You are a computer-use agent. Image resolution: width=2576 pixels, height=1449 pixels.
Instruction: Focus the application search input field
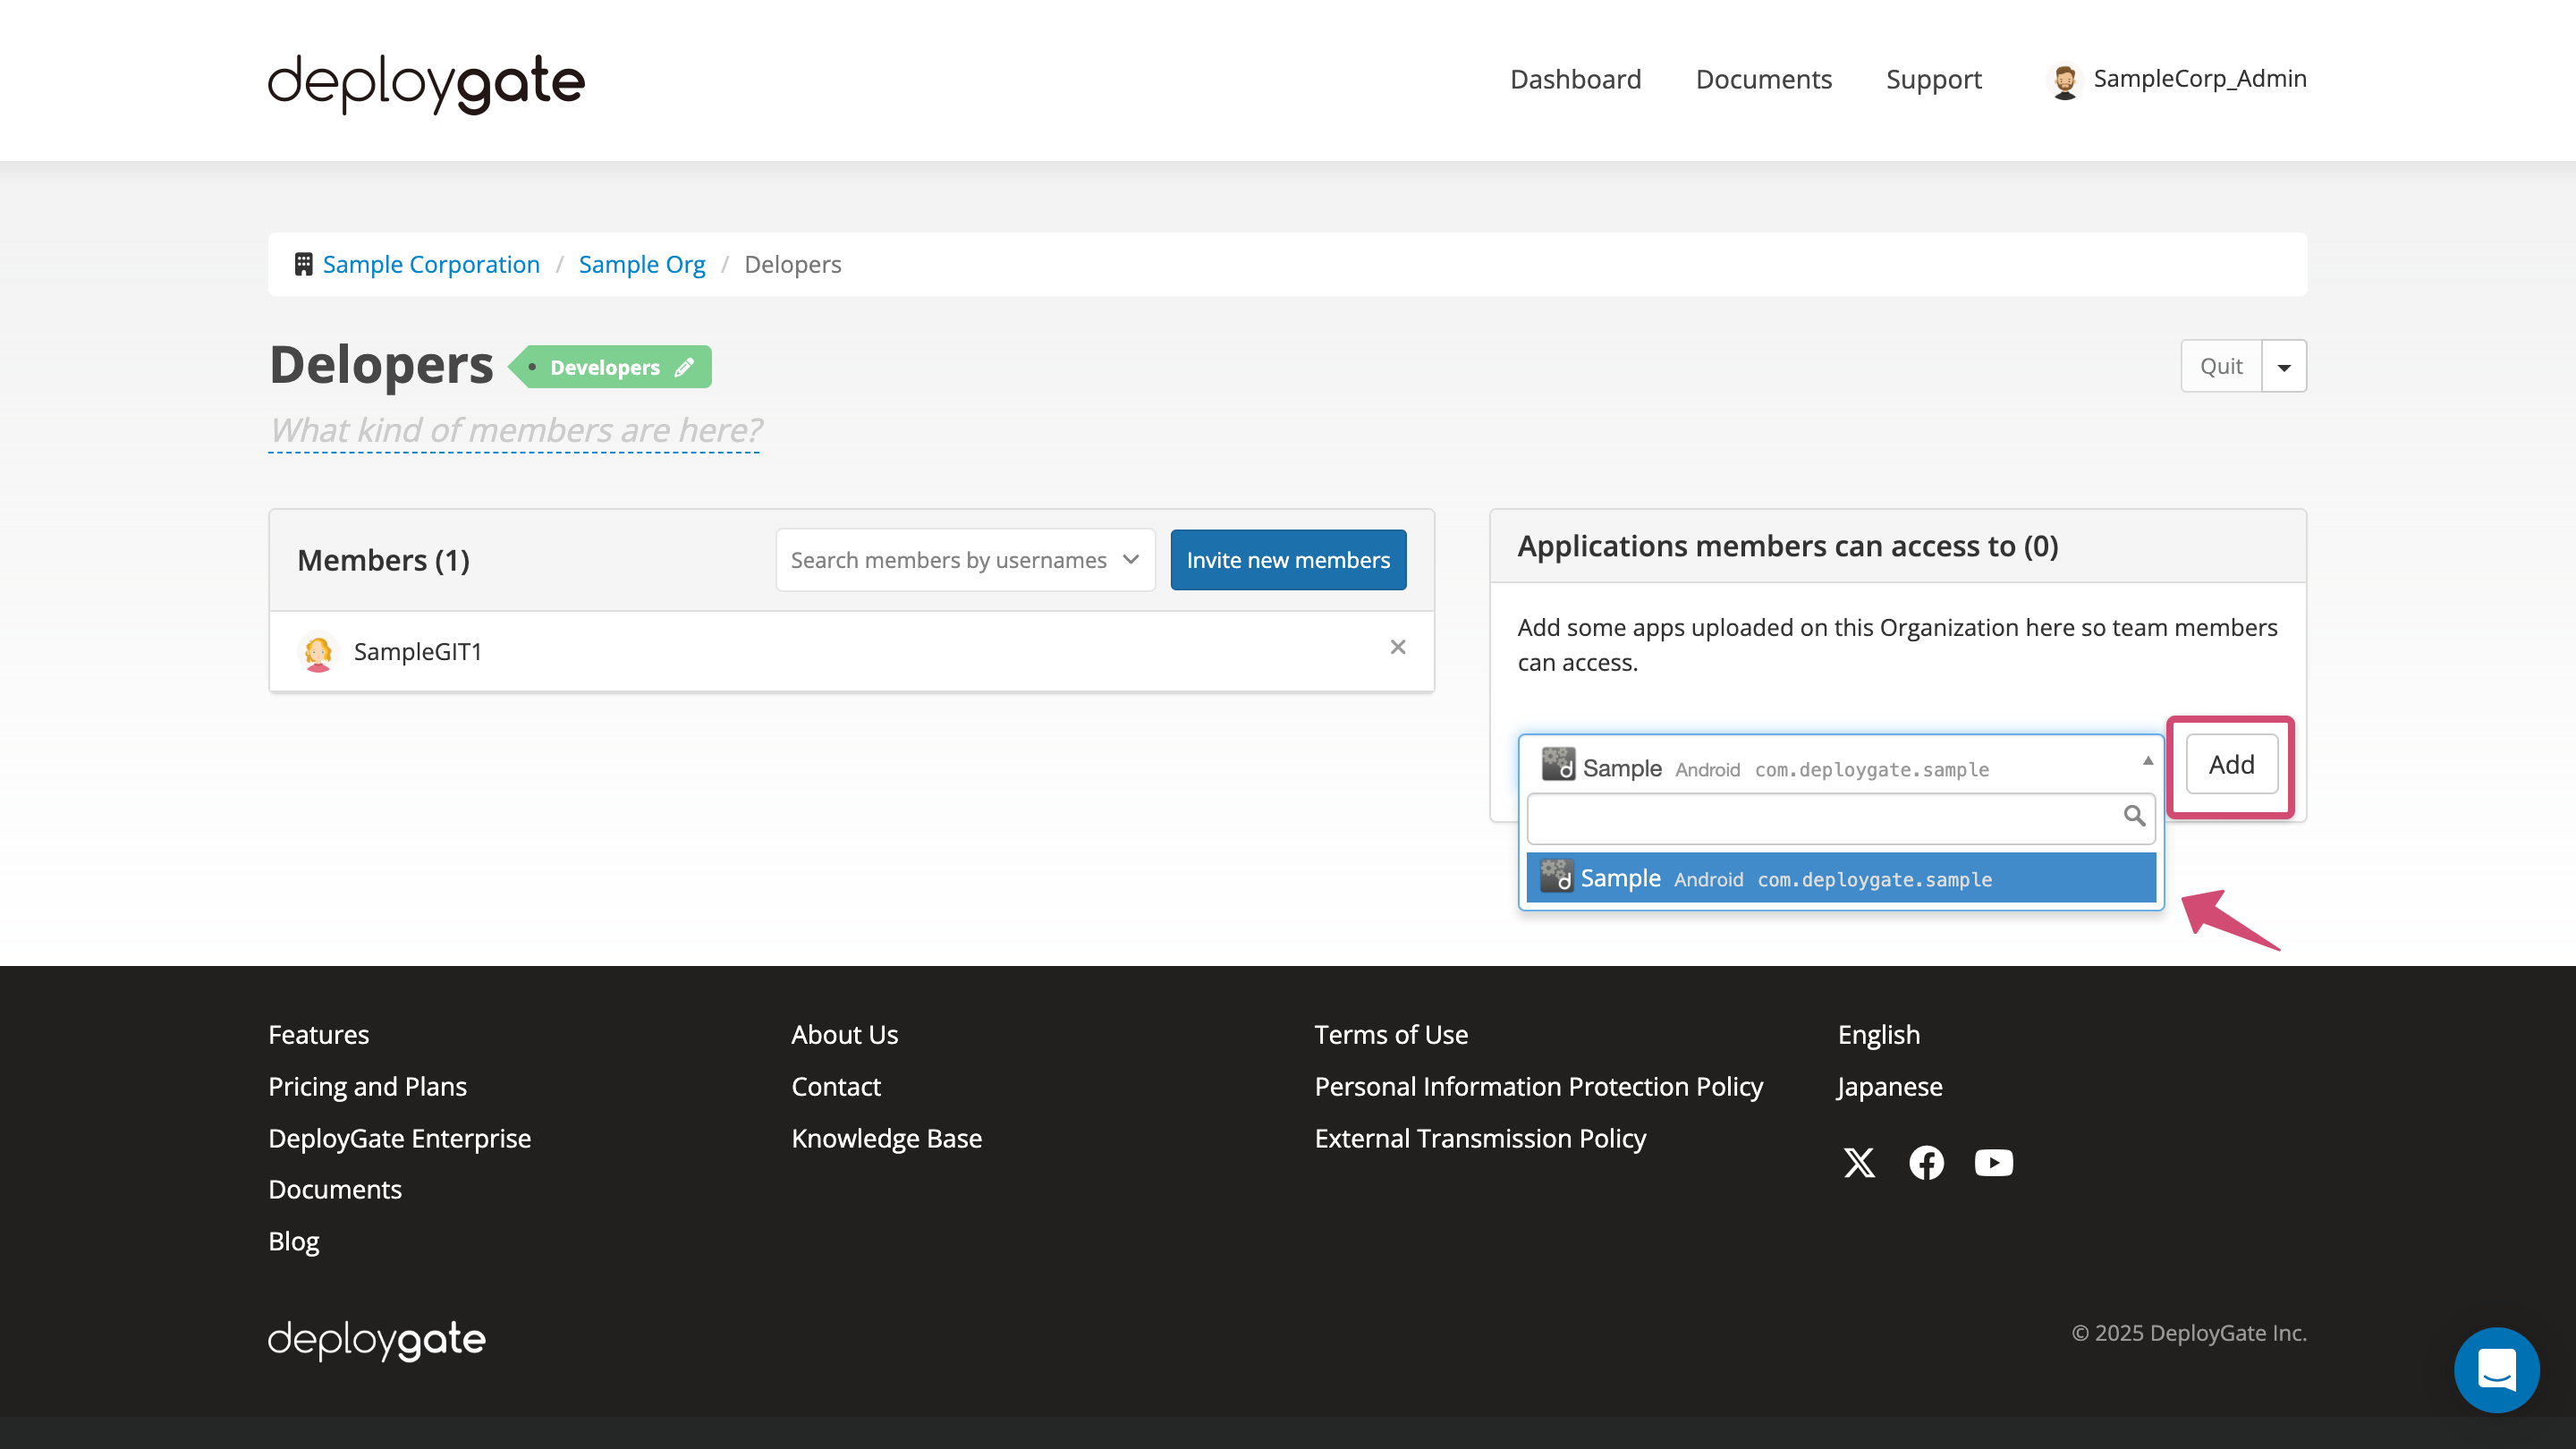[1841, 818]
